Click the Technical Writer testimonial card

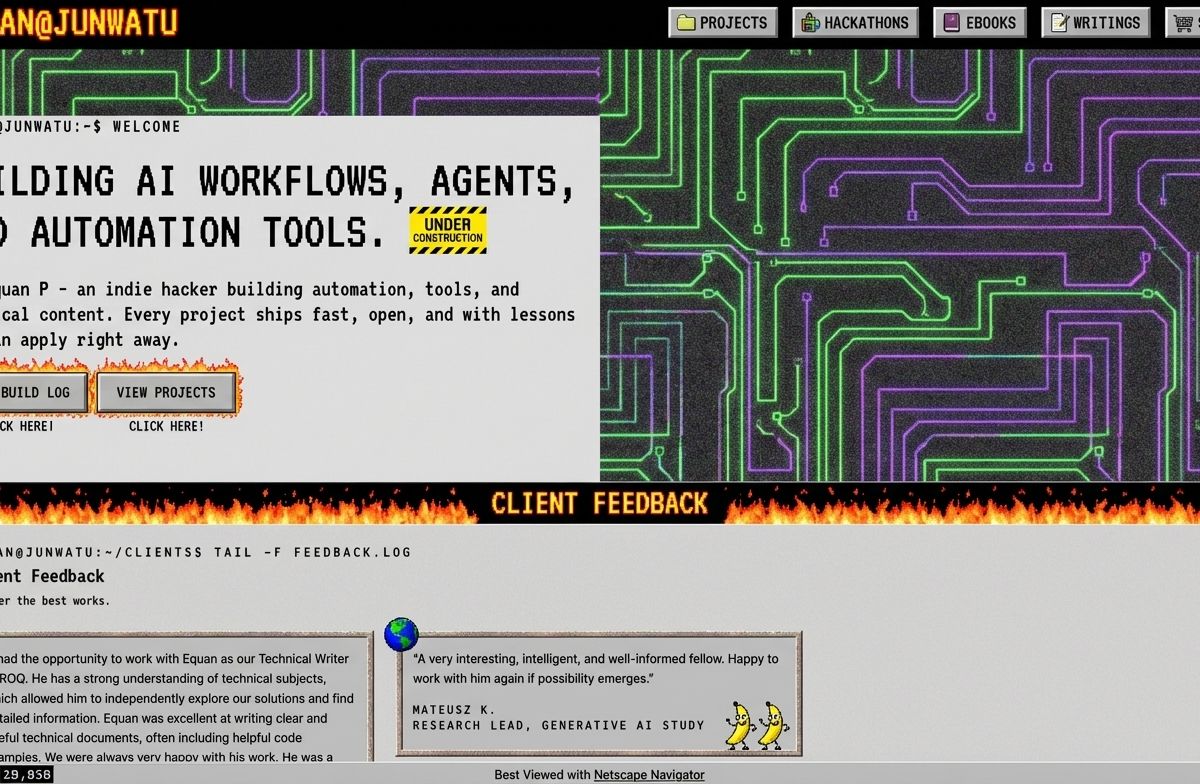click(186, 697)
